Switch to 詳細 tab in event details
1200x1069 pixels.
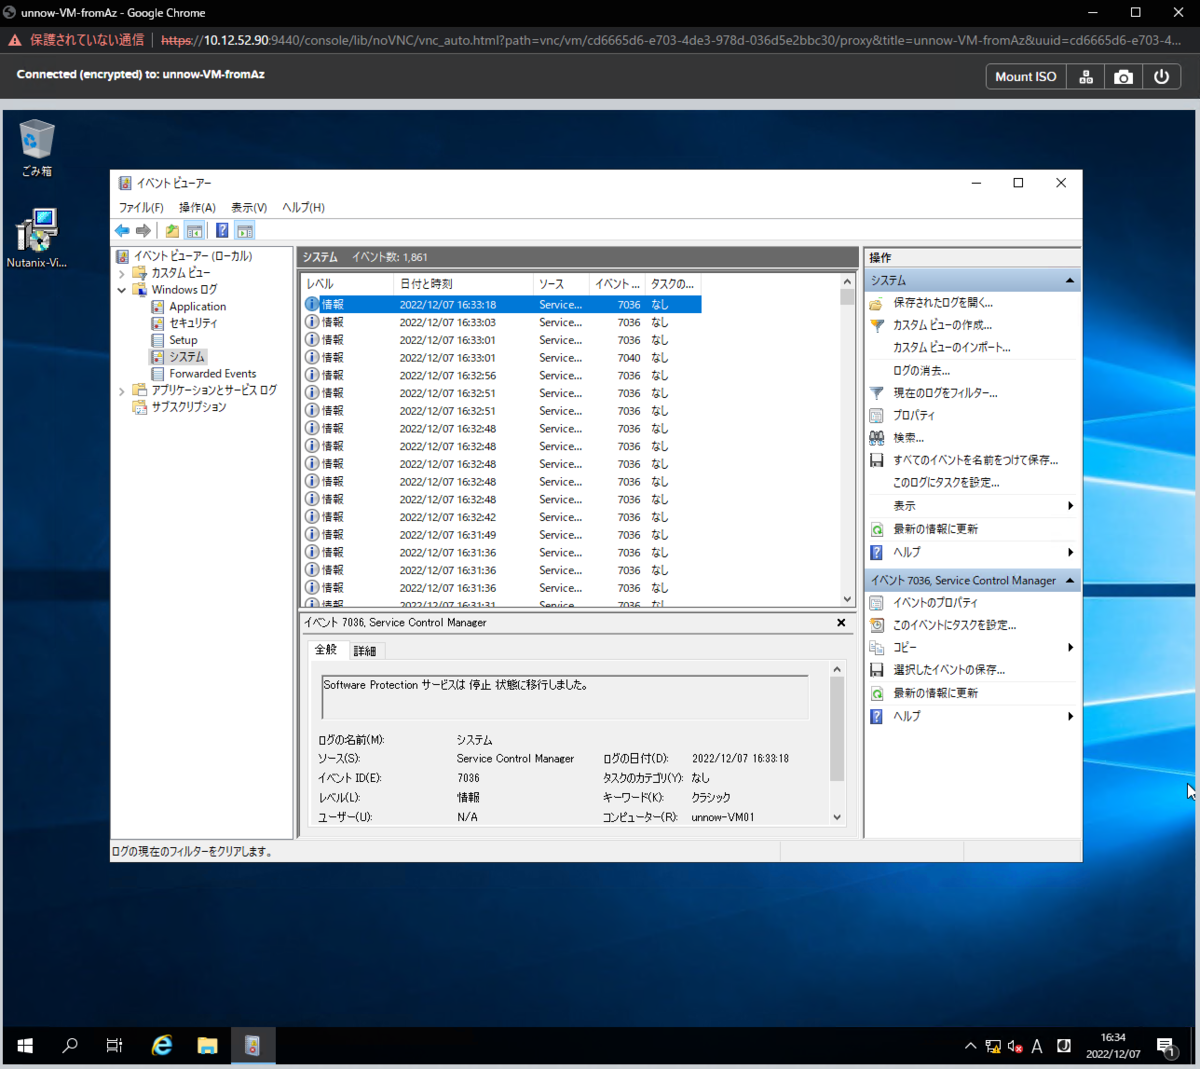[x=365, y=651]
